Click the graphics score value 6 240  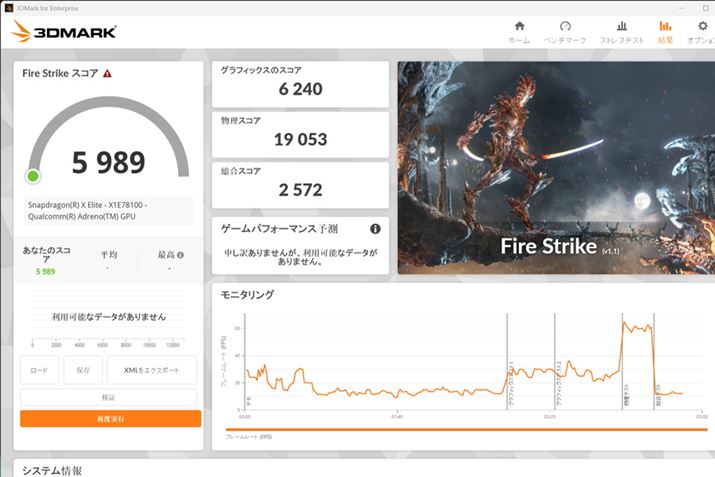[301, 89]
